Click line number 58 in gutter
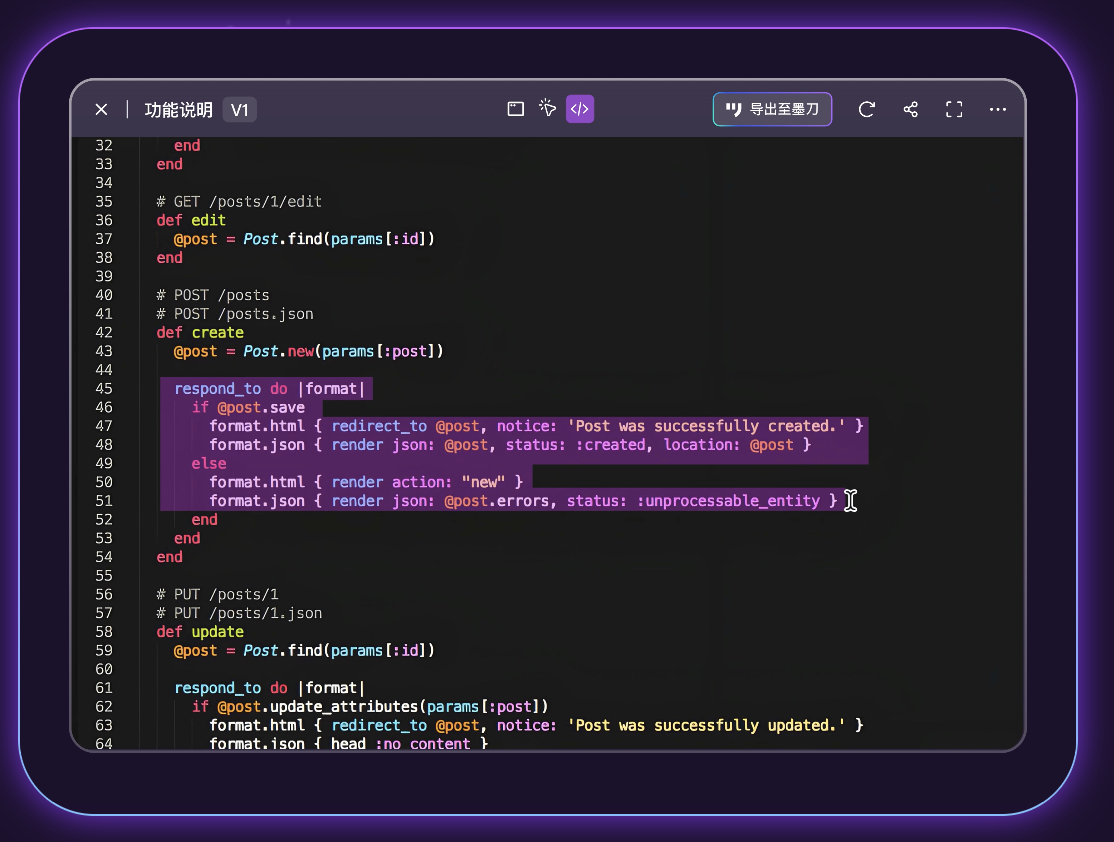This screenshot has width=1114, height=842. 103,632
